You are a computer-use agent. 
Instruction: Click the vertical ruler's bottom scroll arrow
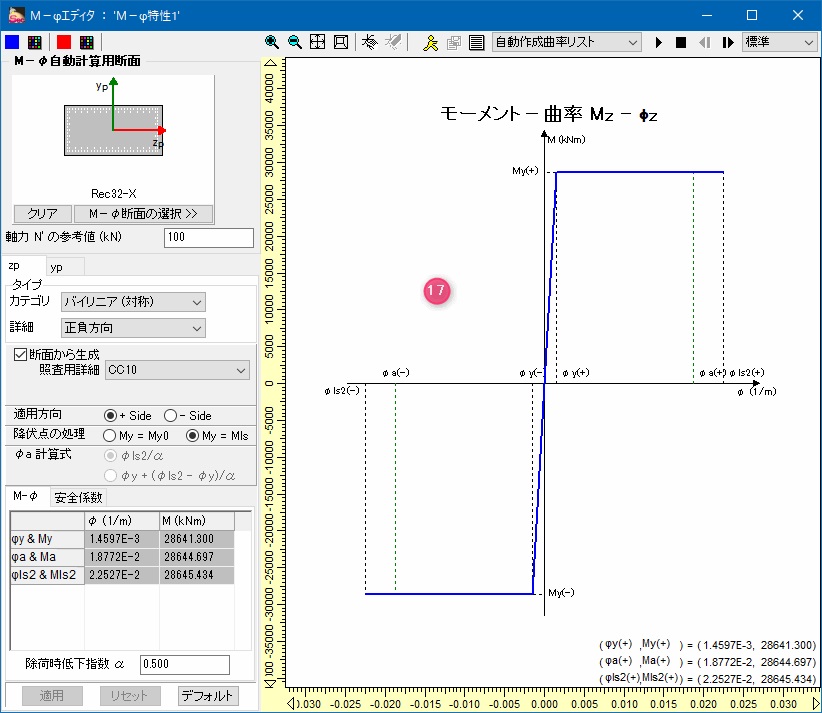270,683
